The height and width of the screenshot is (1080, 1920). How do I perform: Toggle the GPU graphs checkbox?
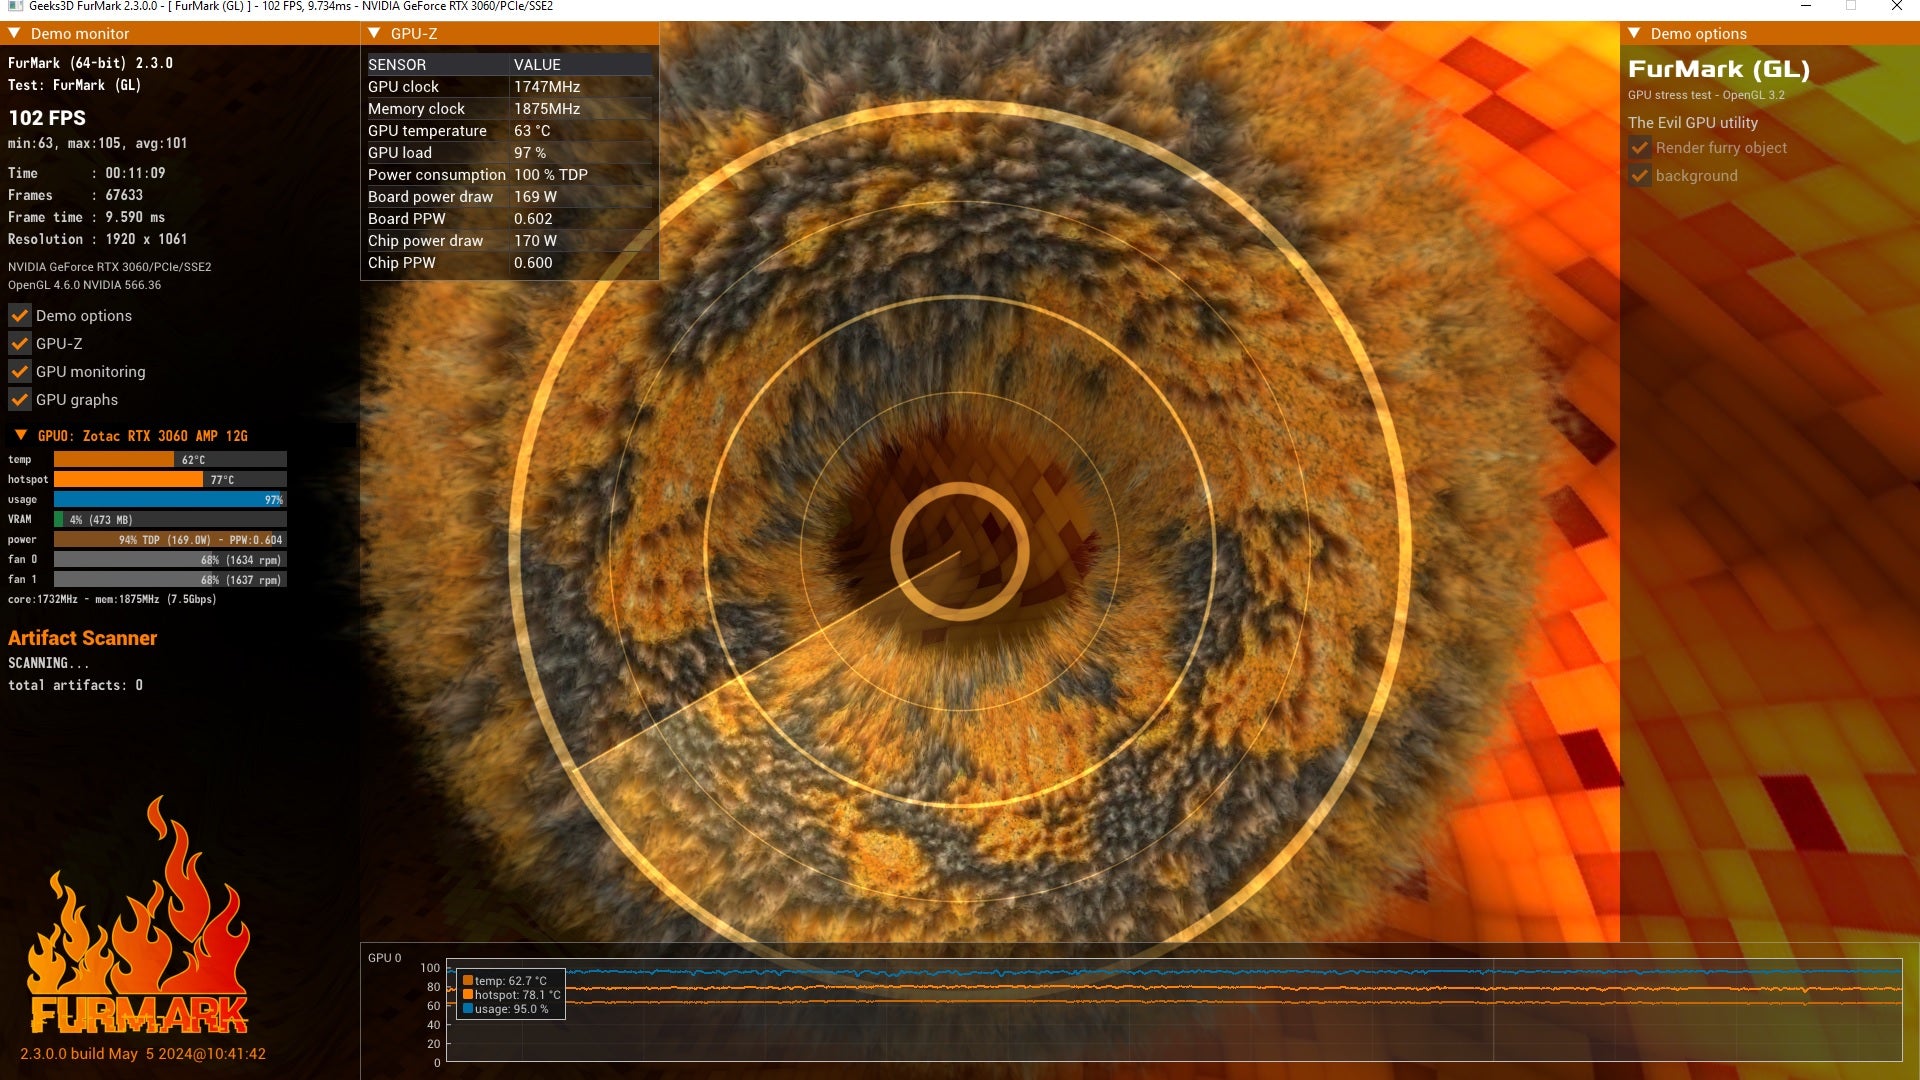19,400
